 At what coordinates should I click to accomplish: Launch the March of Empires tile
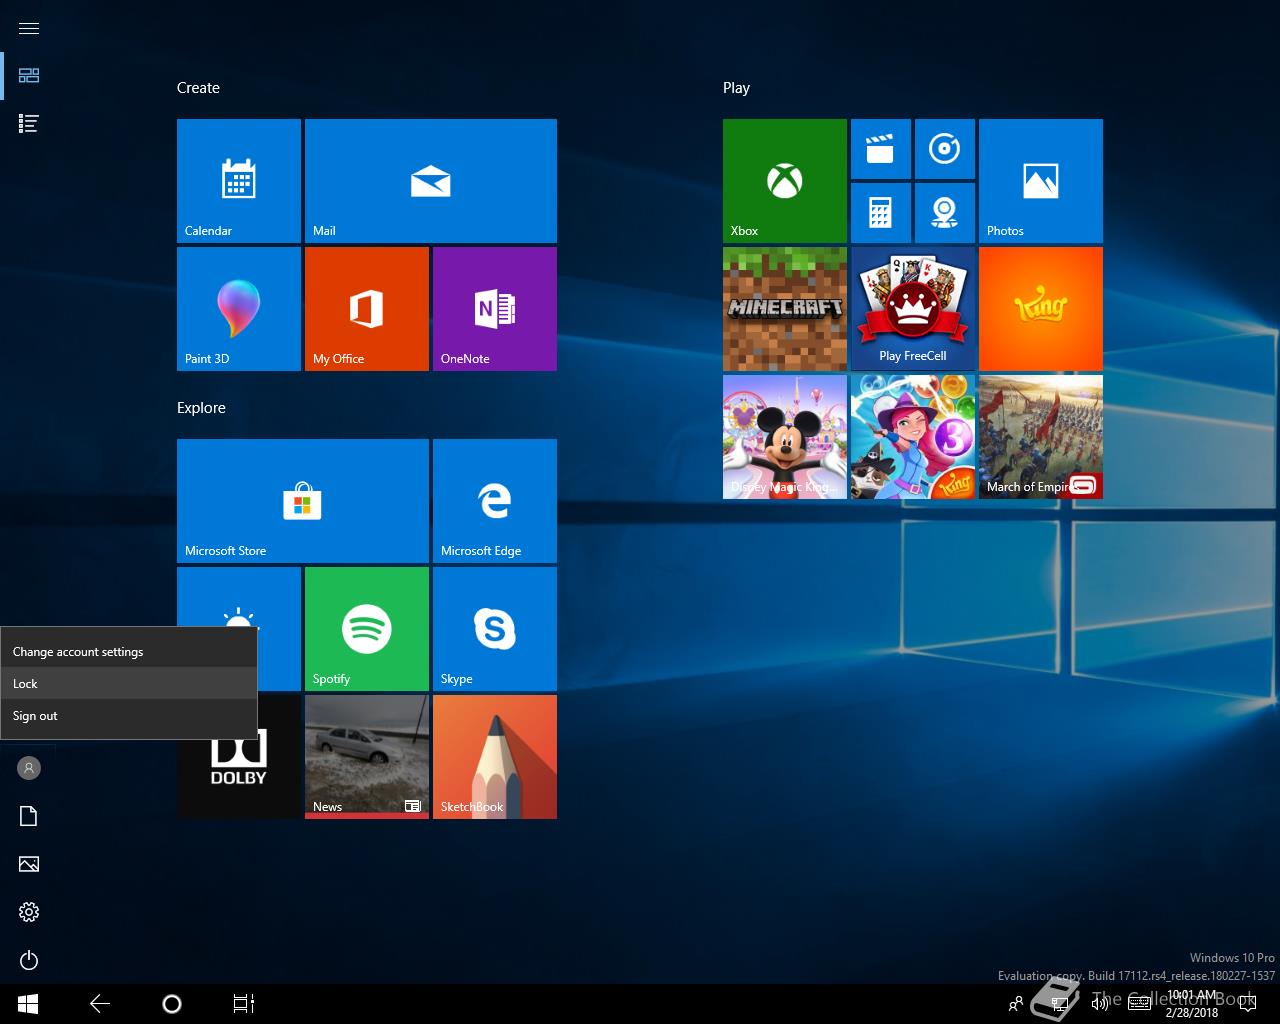tap(1041, 437)
